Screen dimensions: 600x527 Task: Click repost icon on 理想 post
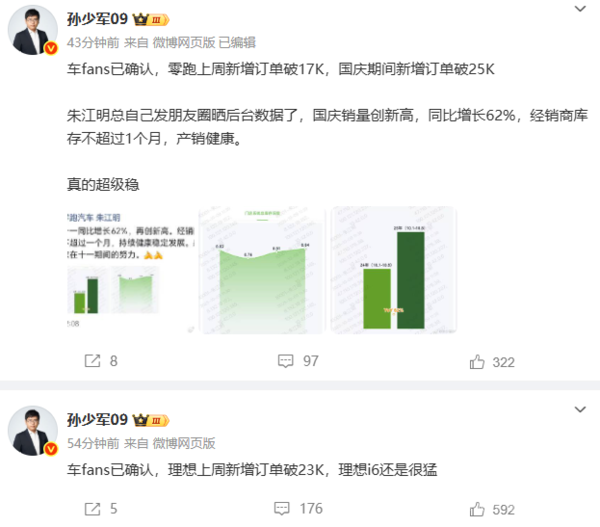pyautogui.click(x=92, y=509)
